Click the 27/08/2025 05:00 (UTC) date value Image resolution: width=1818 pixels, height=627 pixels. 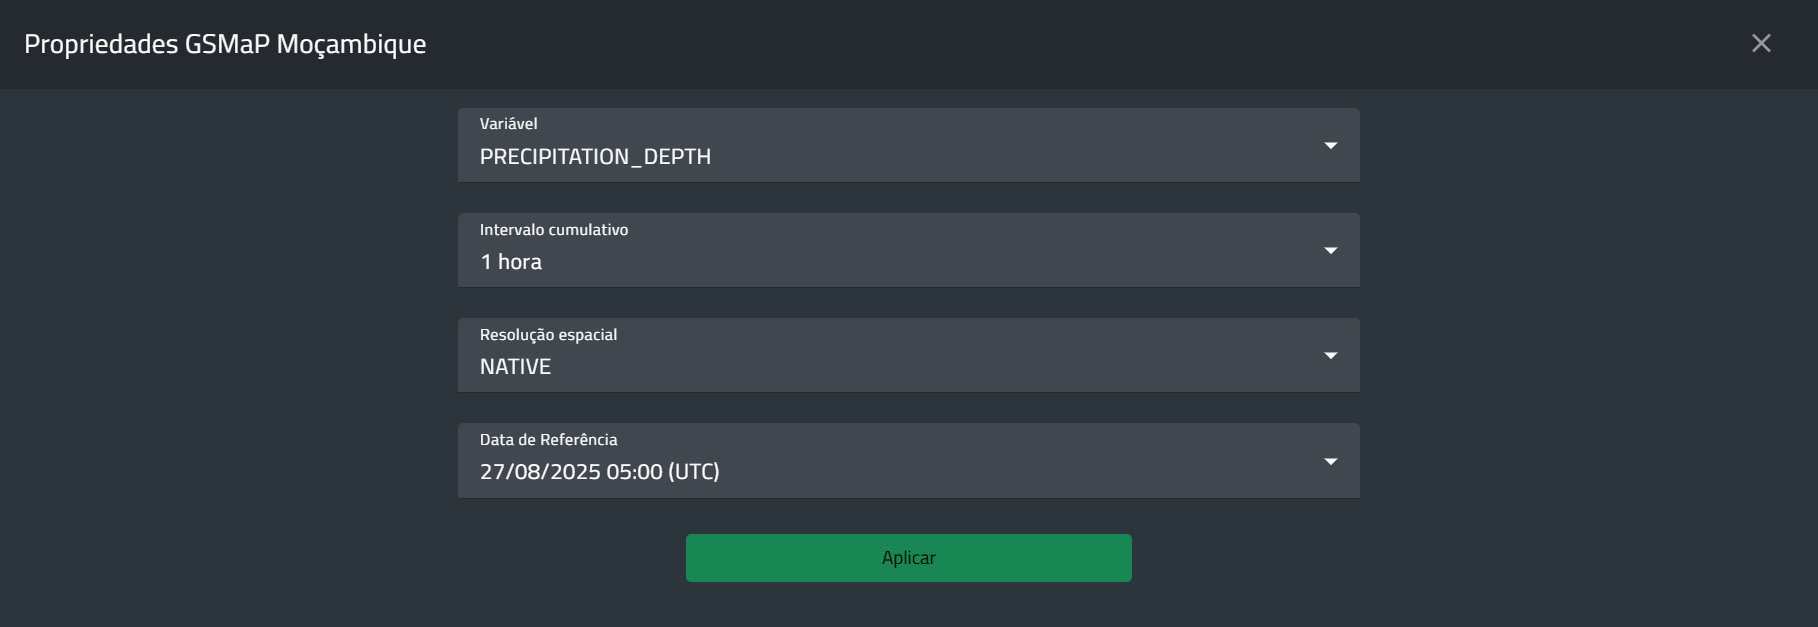(599, 472)
